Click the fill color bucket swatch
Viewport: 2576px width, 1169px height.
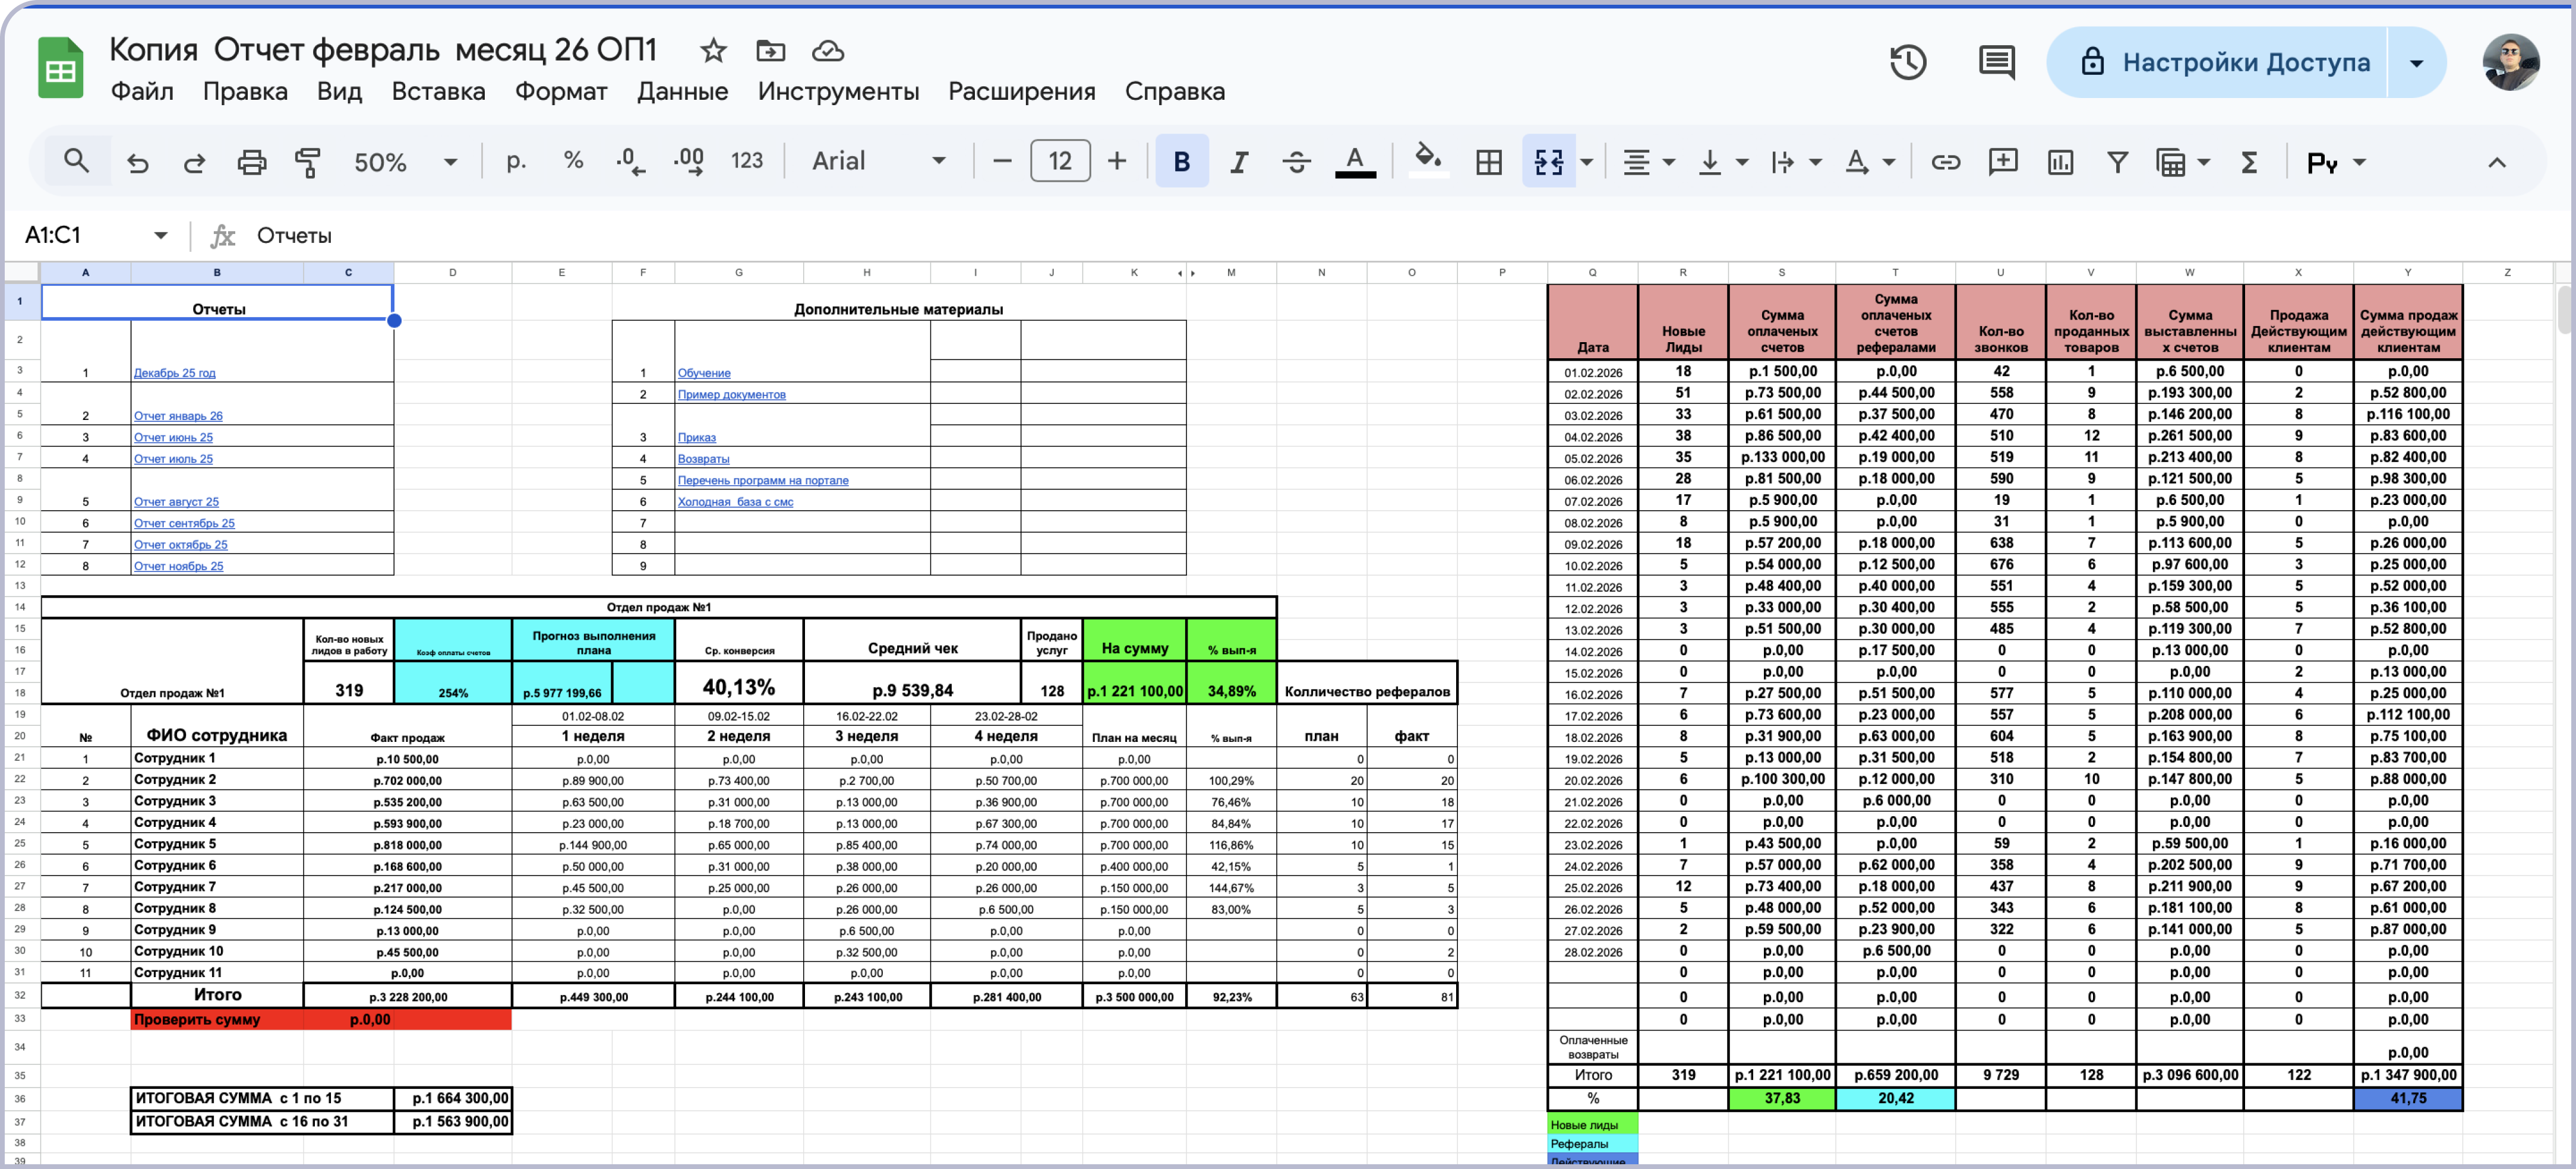pyautogui.click(x=1428, y=160)
